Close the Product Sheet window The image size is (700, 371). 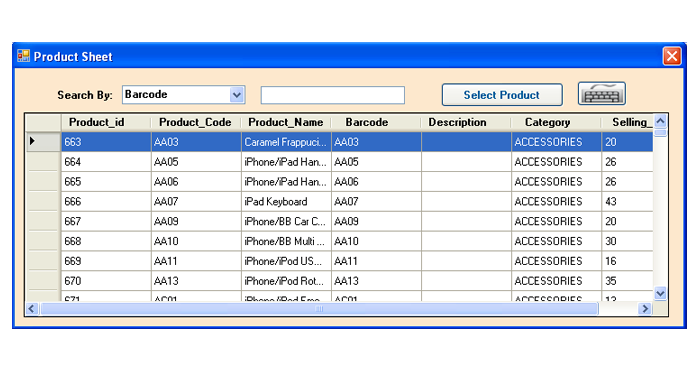click(x=672, y=56)
